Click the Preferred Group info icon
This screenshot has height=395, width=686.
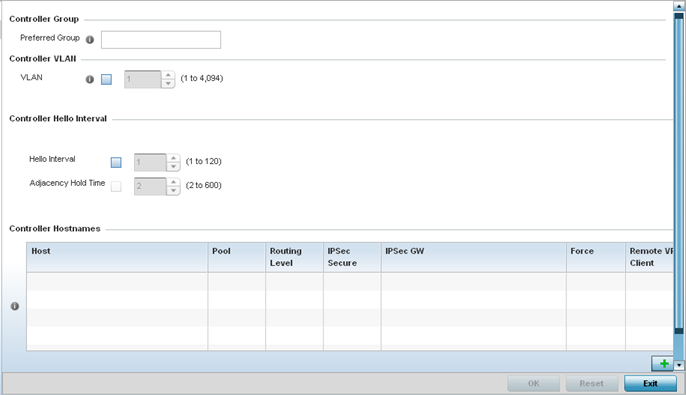(90, 40)
